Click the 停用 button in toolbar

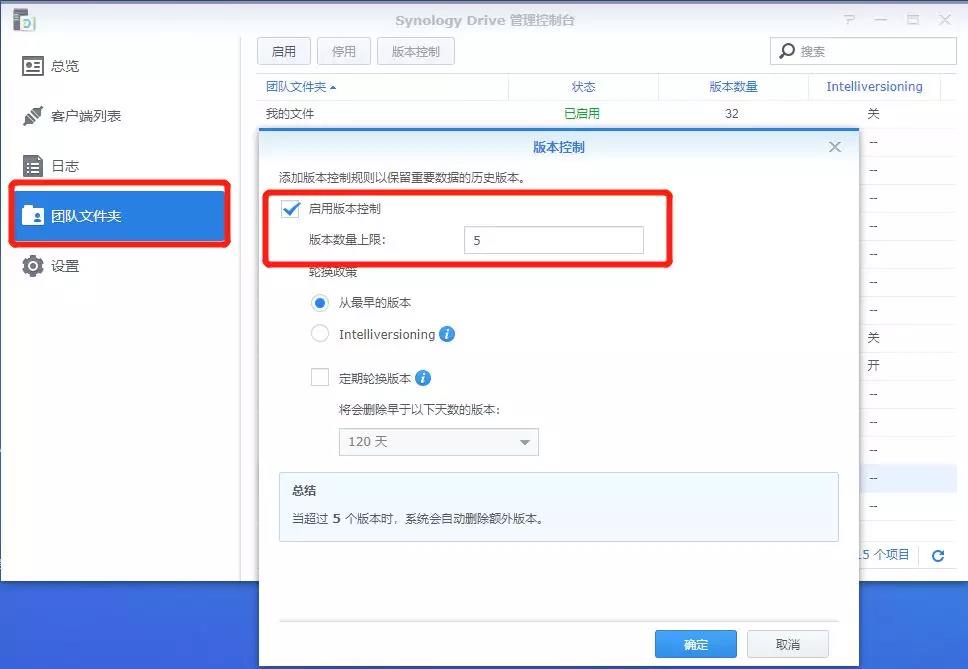[x=344, y=51]
